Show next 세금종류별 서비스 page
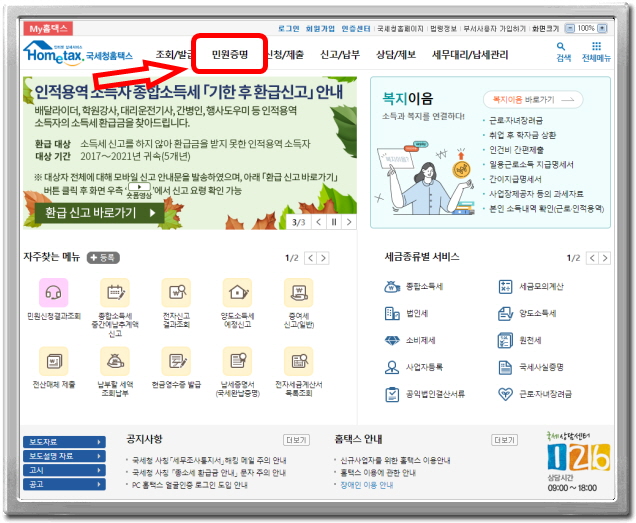The height and width of the screenshot is (523, 636). tap(605, 258)
